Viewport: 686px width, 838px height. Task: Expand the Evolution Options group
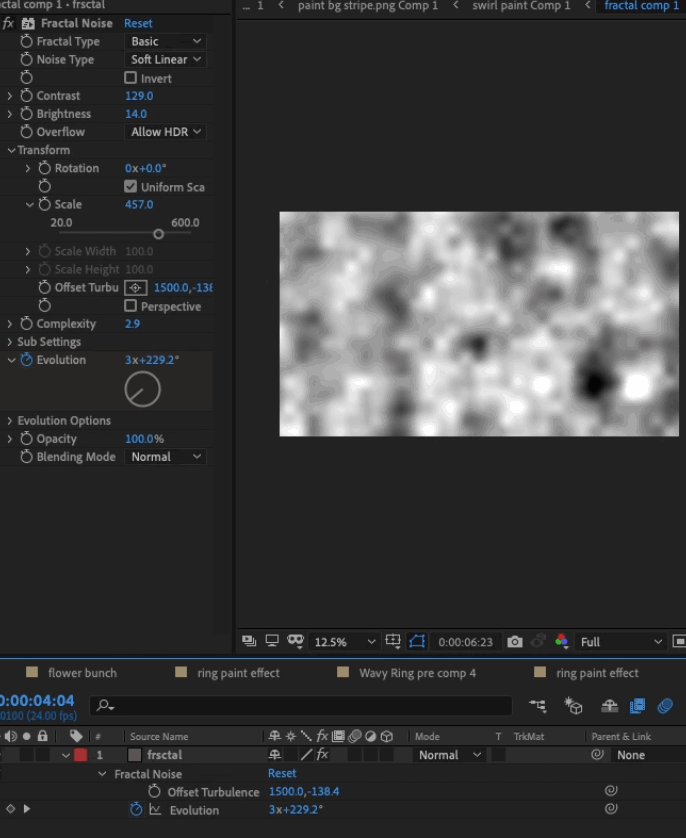10,421
